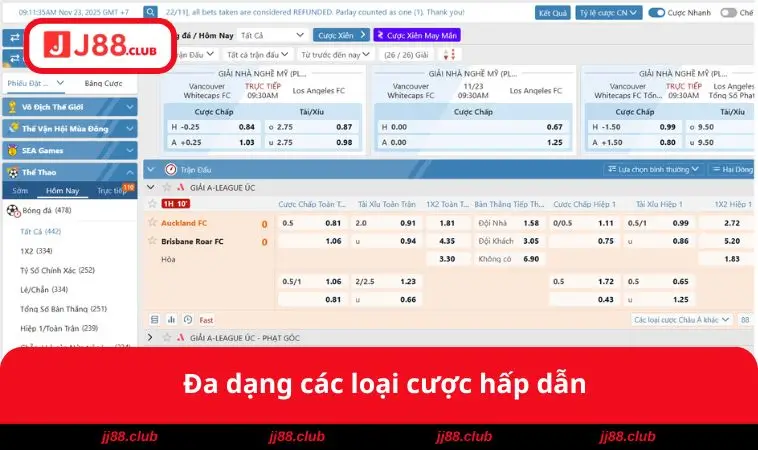Screen dimensions: 758x450
Task: Click the Kết Quả button
Action: click(x=553, y=13)
